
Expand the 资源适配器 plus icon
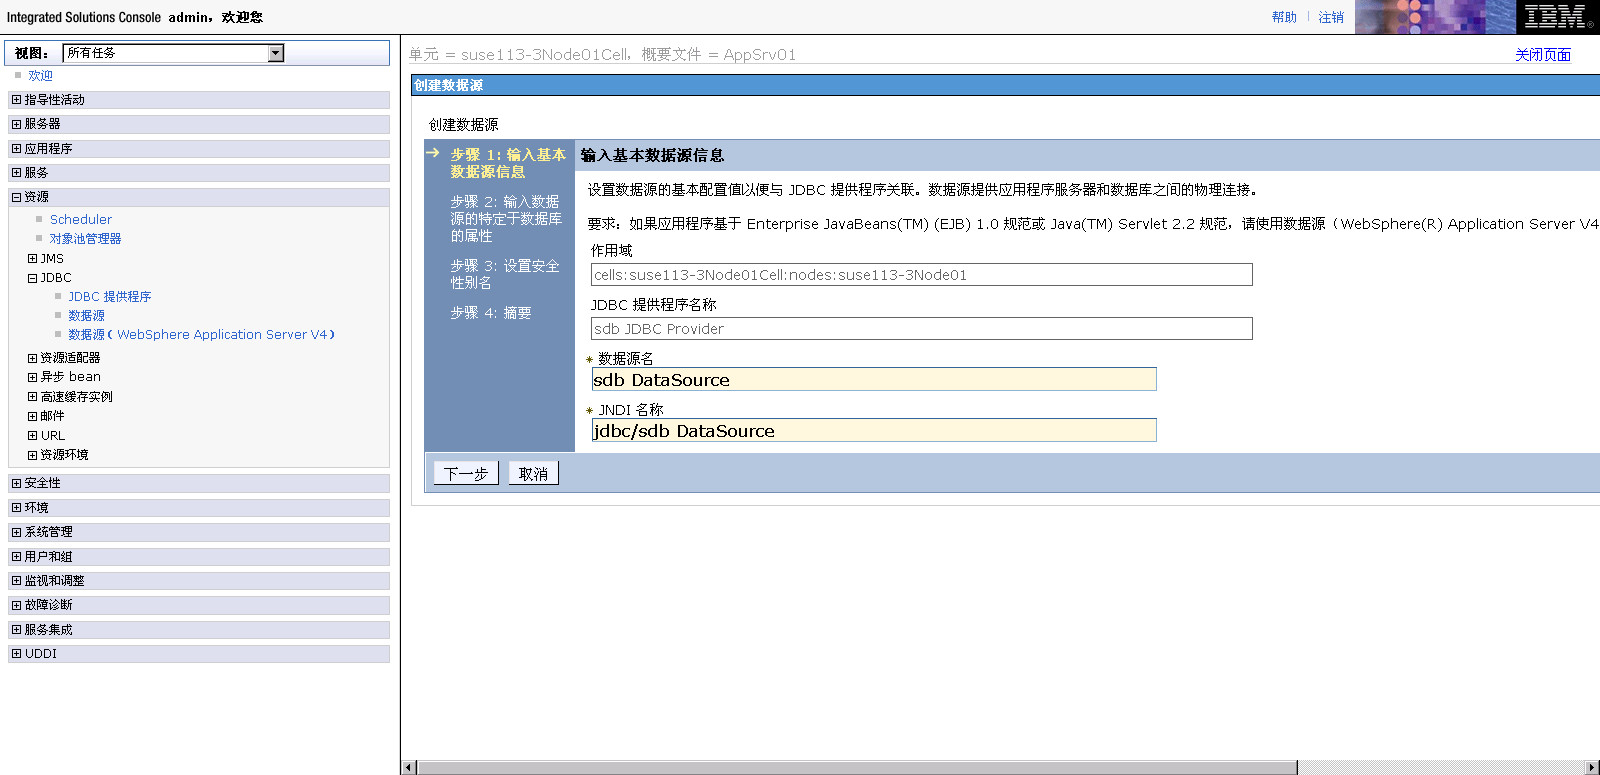(x=33, y=358)
